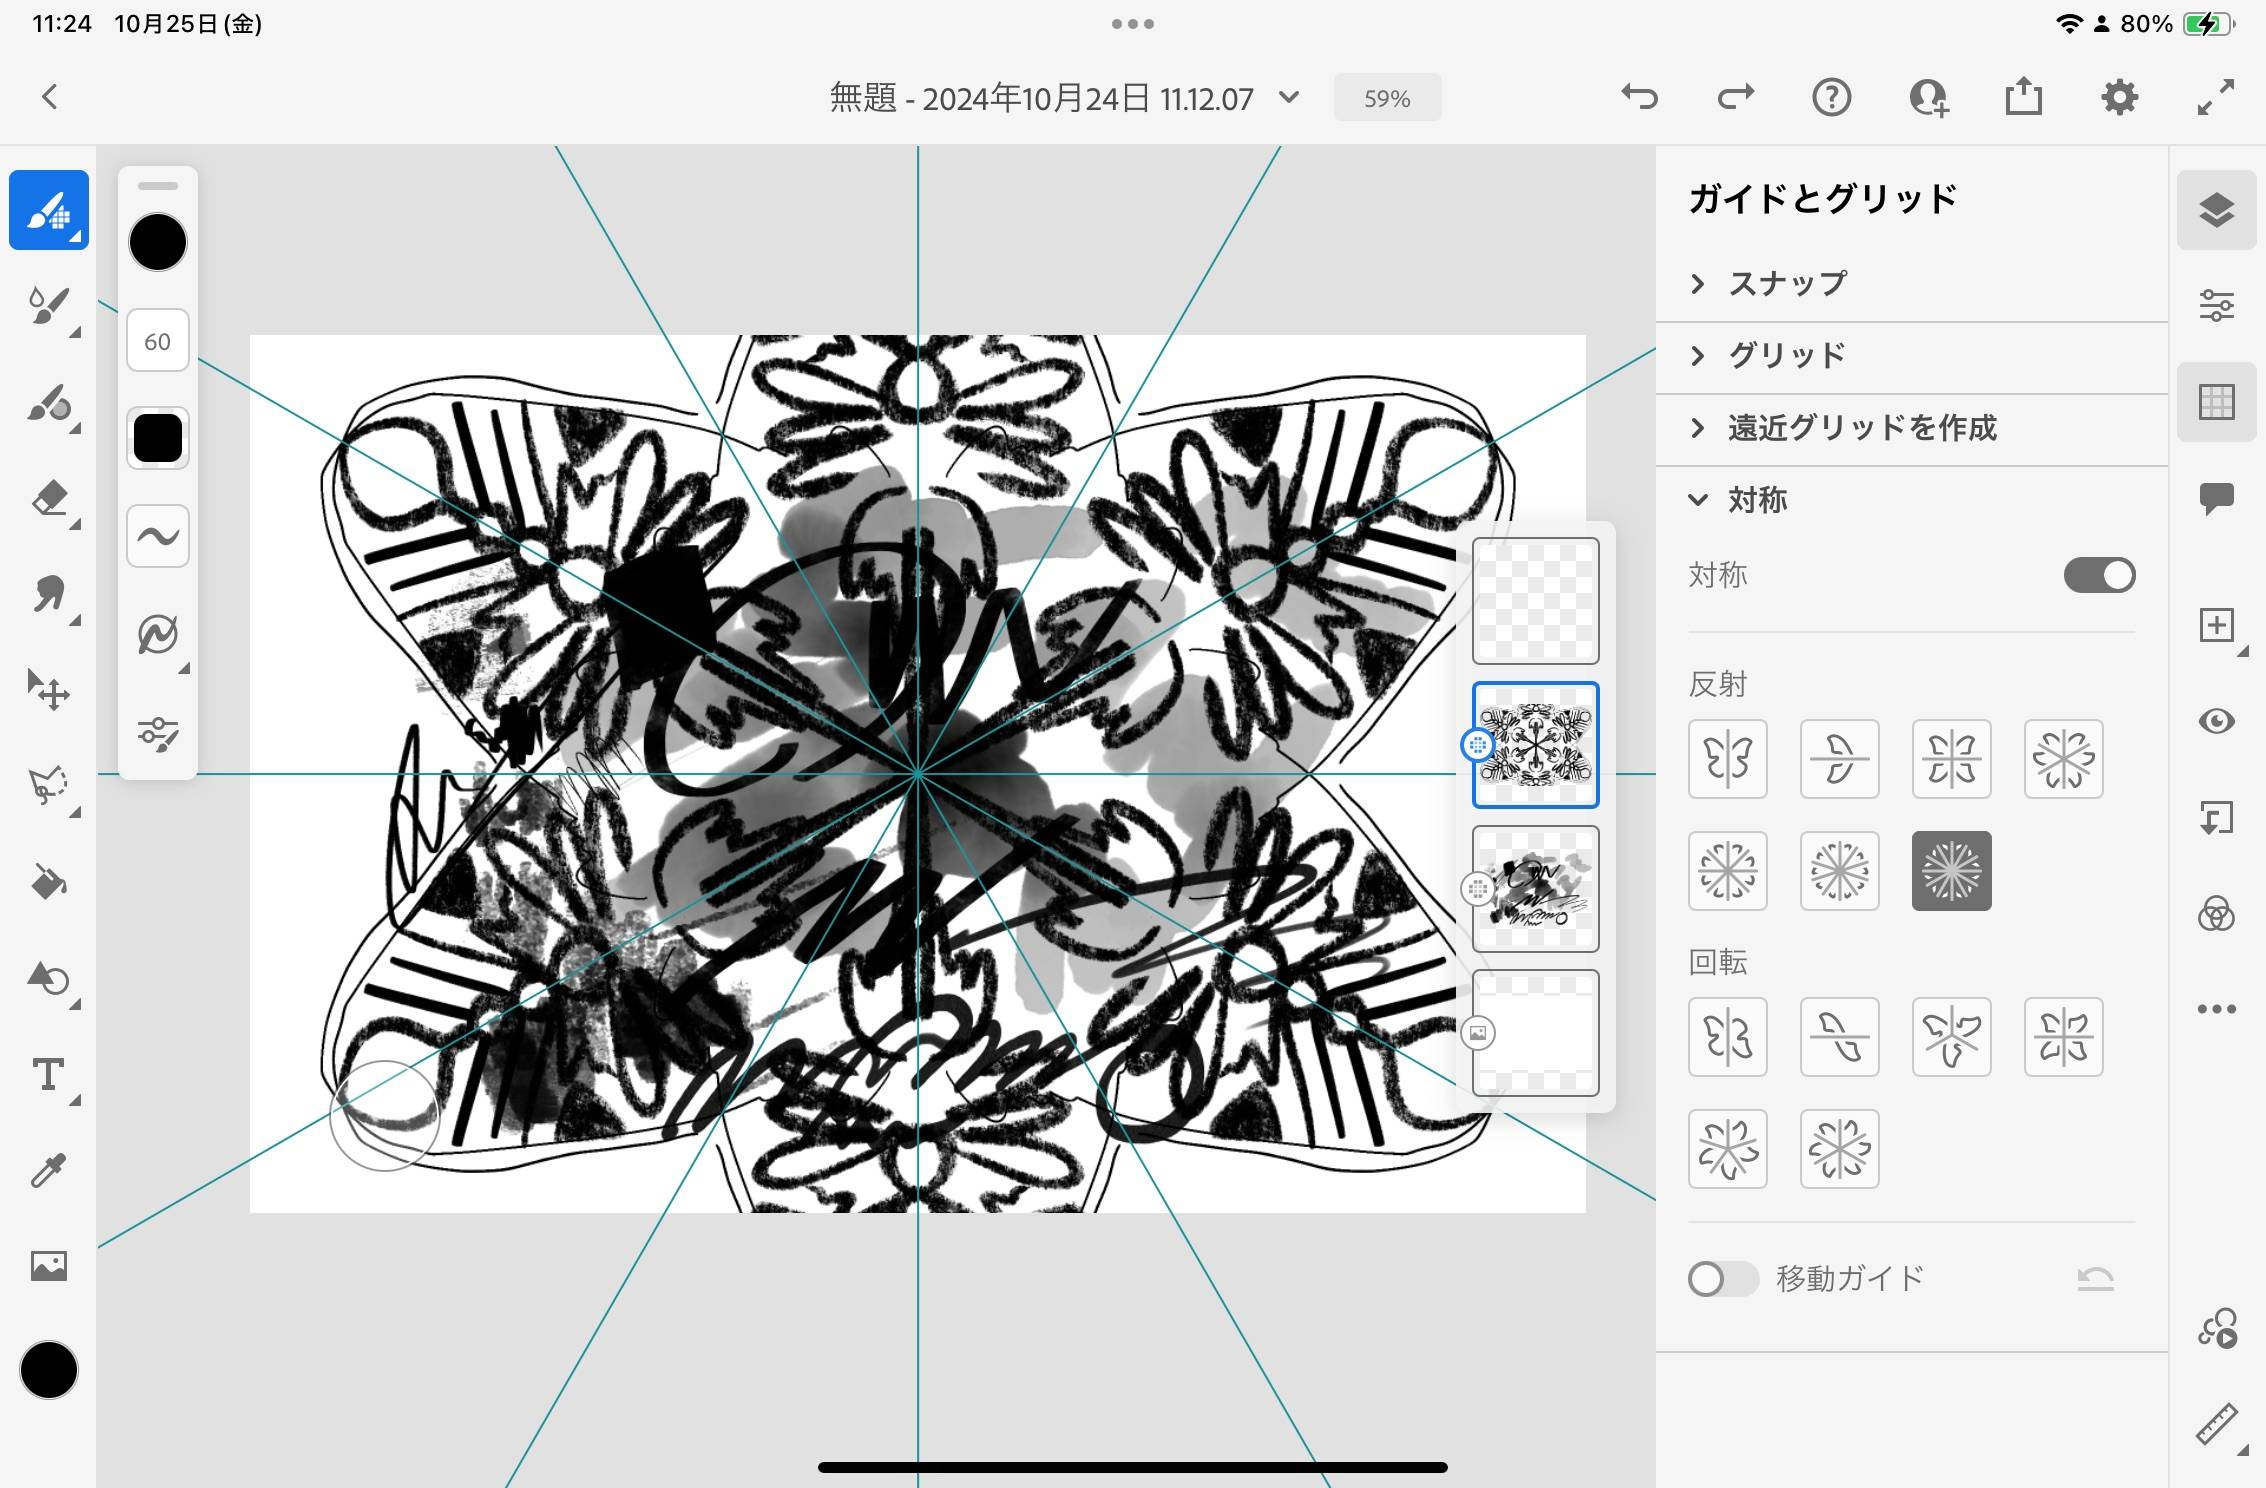
Task: Toggle layer visibility eye icon
Action: [x=2217, y=721]
